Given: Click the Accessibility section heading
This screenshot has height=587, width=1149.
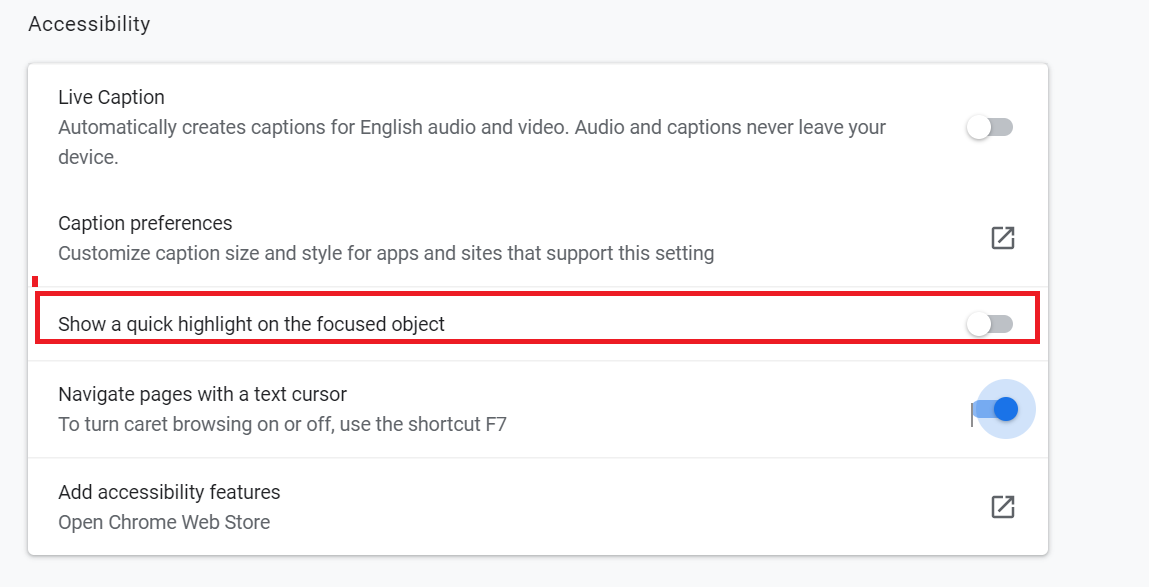Looking at the screenshot, I should (x=89, y=24).
